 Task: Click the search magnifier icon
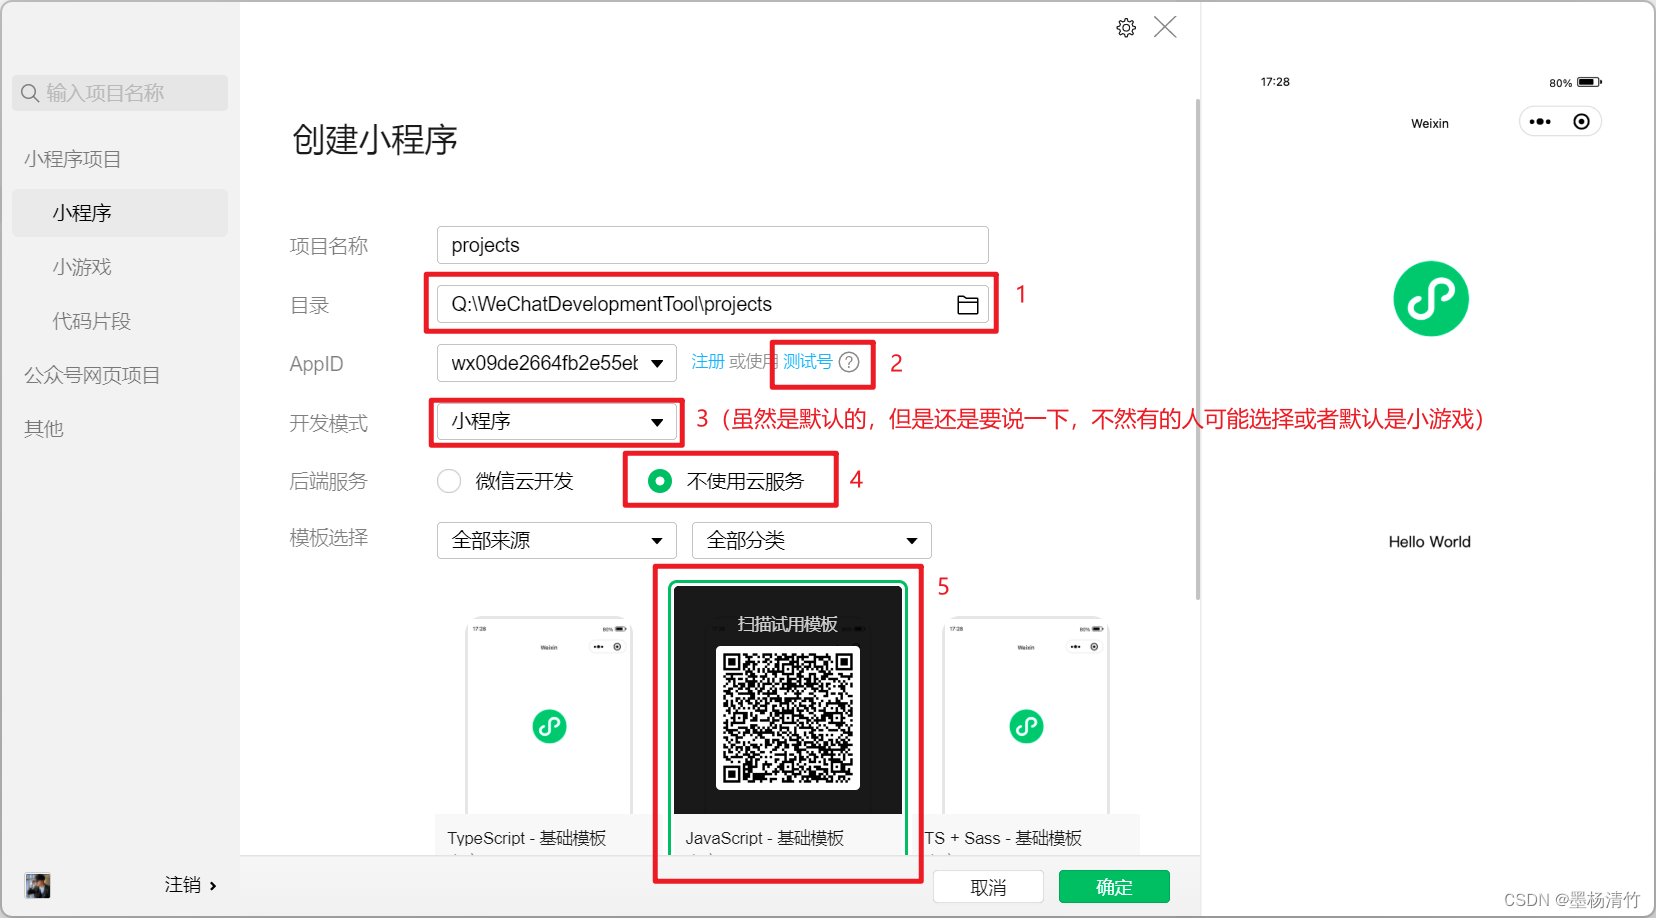pyautogui.click(x=30, y=93)
